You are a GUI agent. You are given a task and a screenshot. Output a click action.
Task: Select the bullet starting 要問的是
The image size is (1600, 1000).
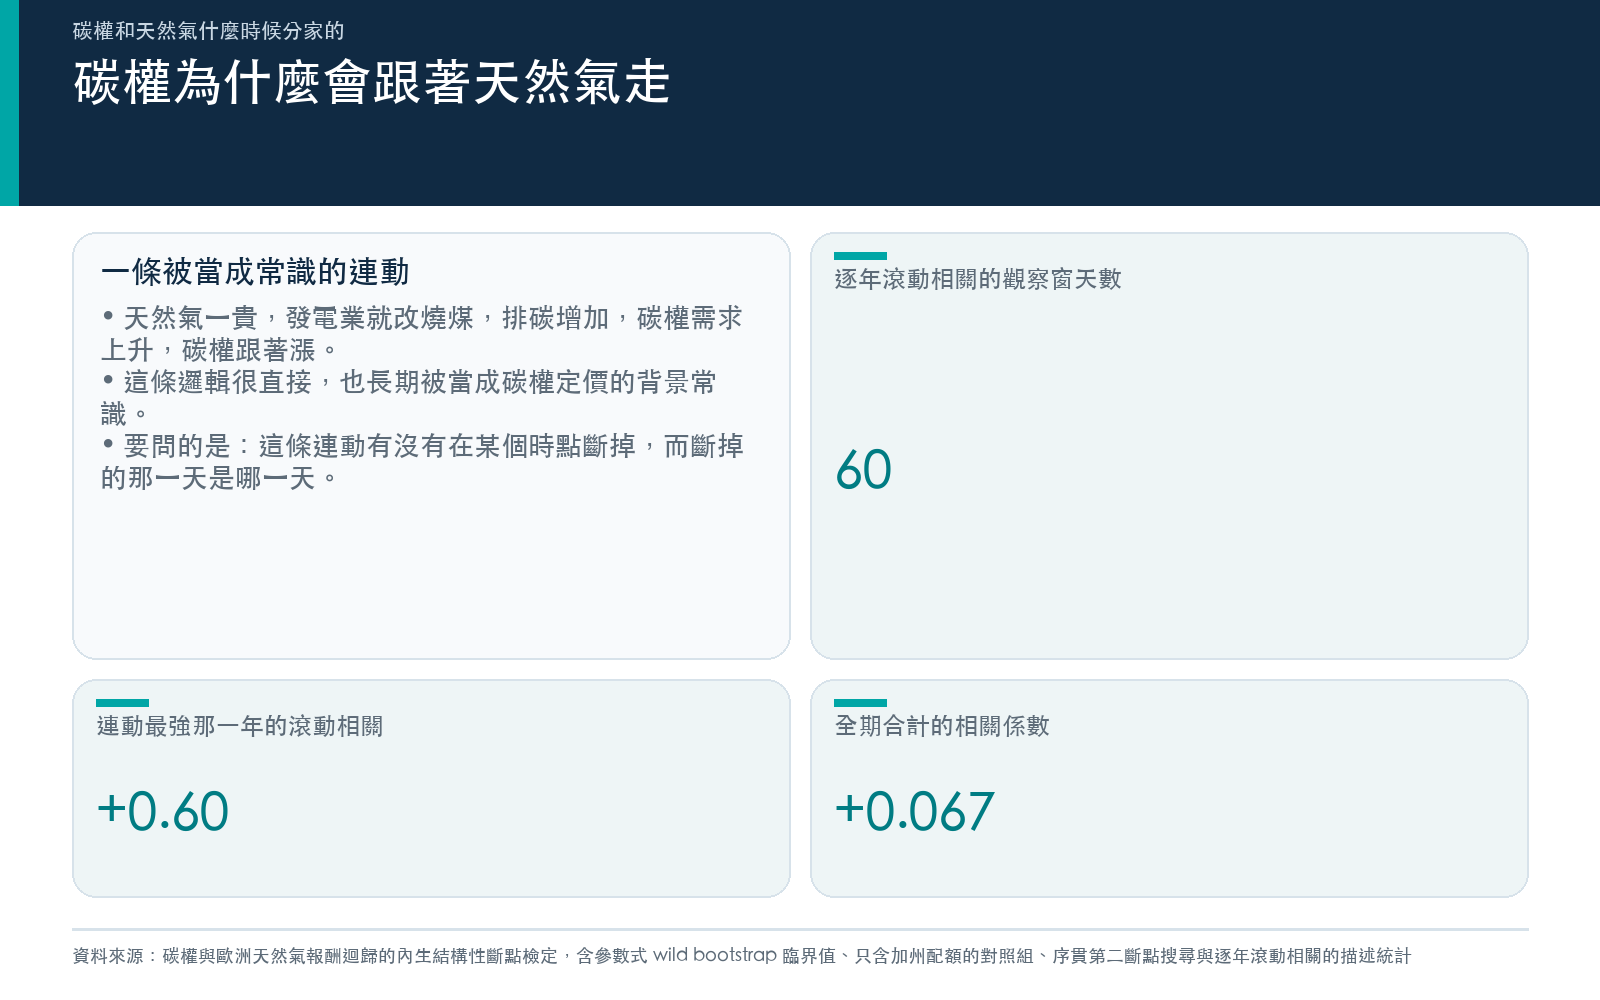(422, 462)
